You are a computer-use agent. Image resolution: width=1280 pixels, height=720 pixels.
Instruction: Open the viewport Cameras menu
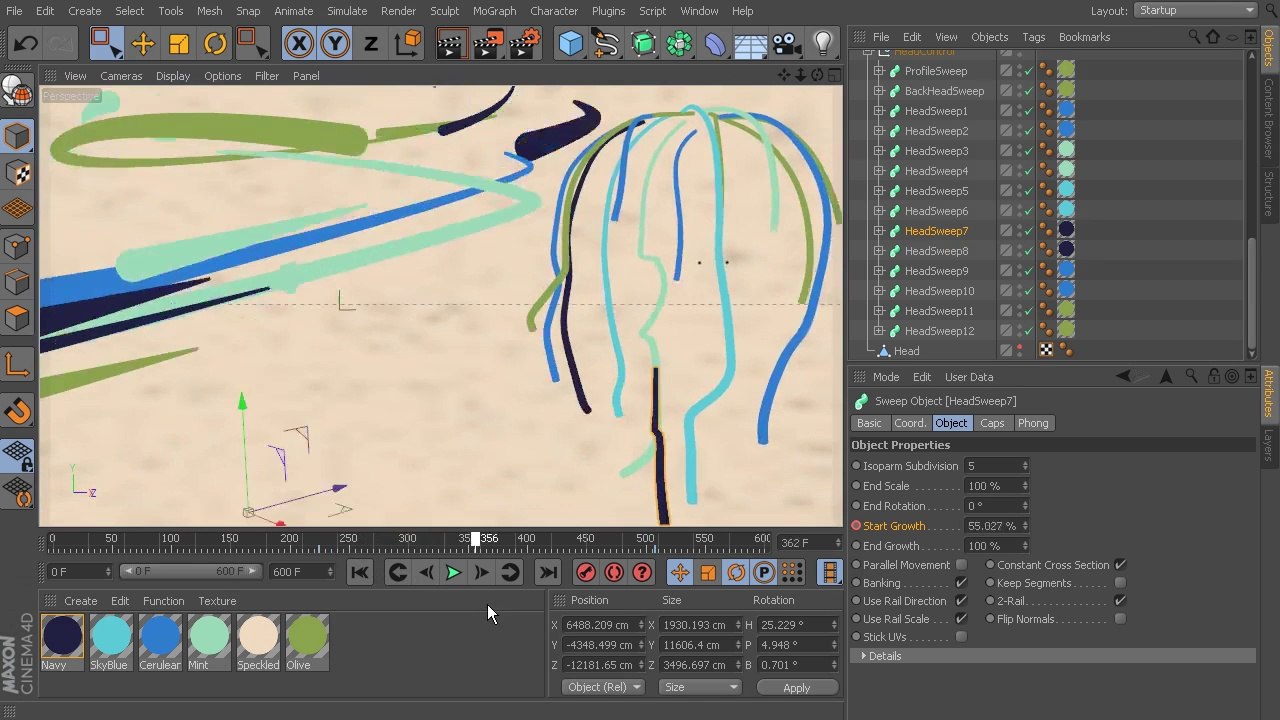[x=121, y=76]
